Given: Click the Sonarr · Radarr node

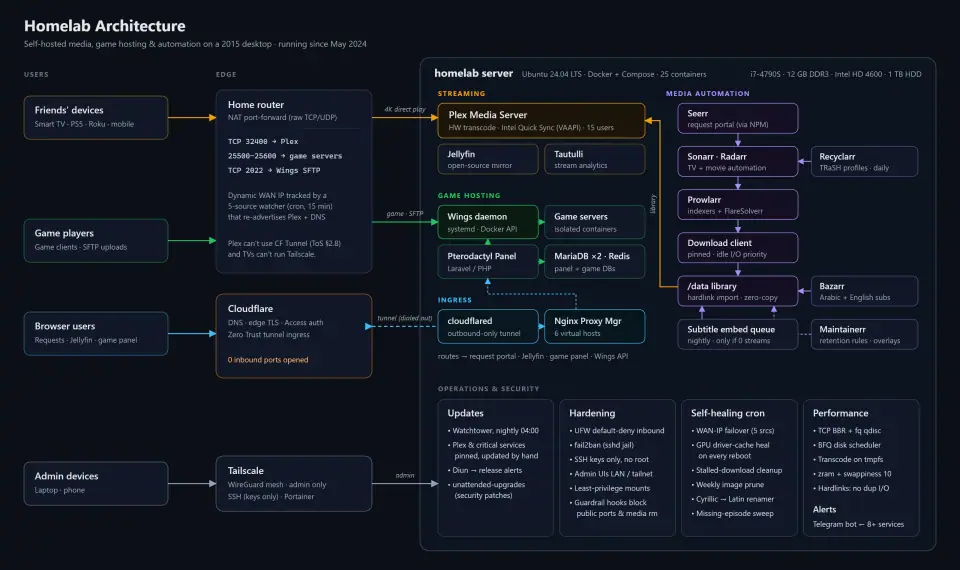Looking at the screenshot, I should point(738,162).
